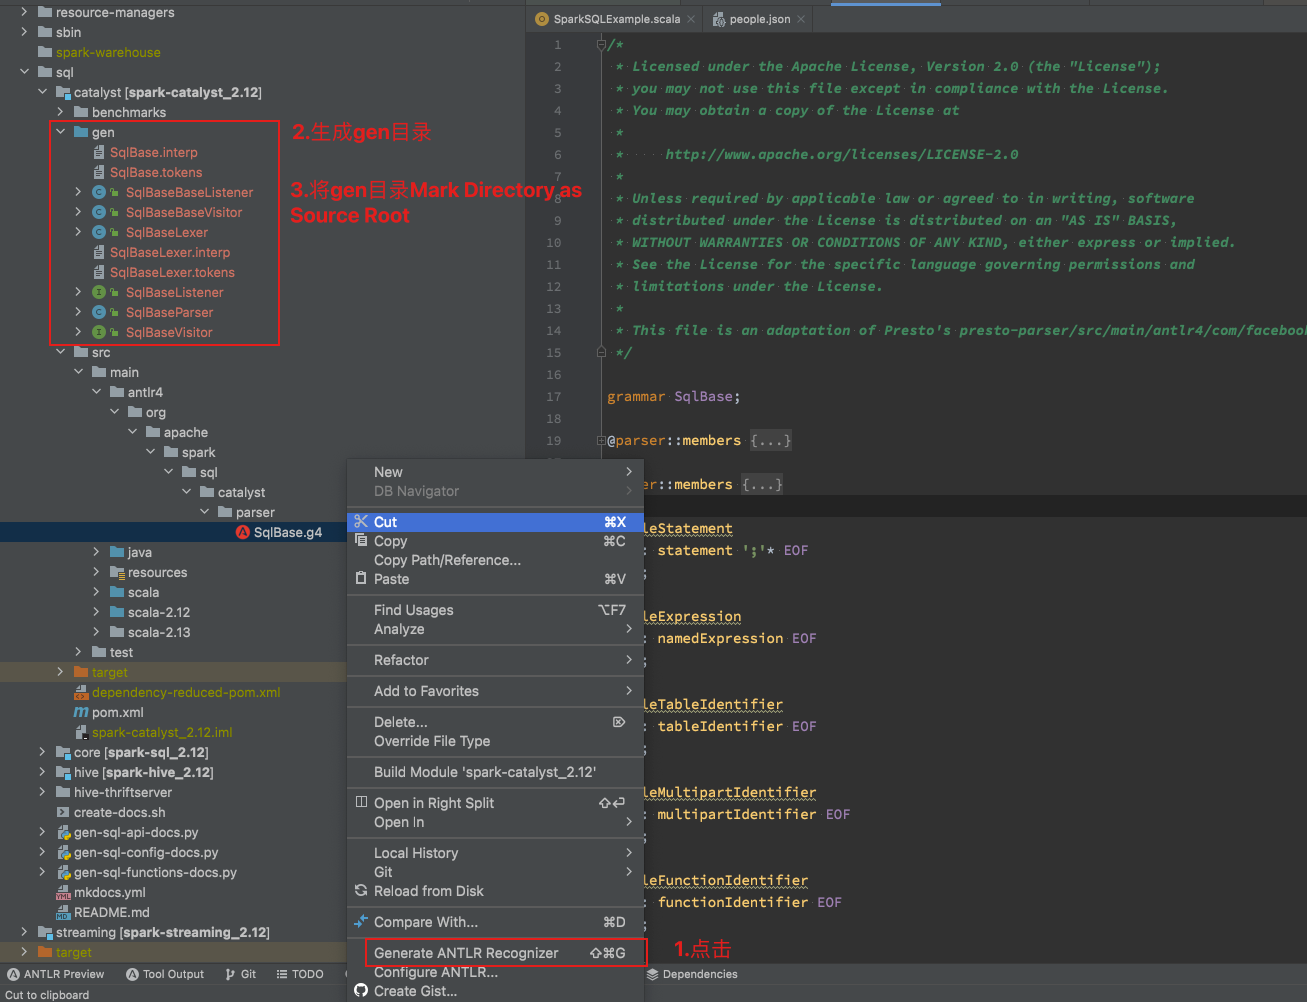Image resolution: width=1307 pixels, height=1002 pixels.
Task: Click the ANTLR icon of SqlBase.g4
Action: (x=243, y=532)
